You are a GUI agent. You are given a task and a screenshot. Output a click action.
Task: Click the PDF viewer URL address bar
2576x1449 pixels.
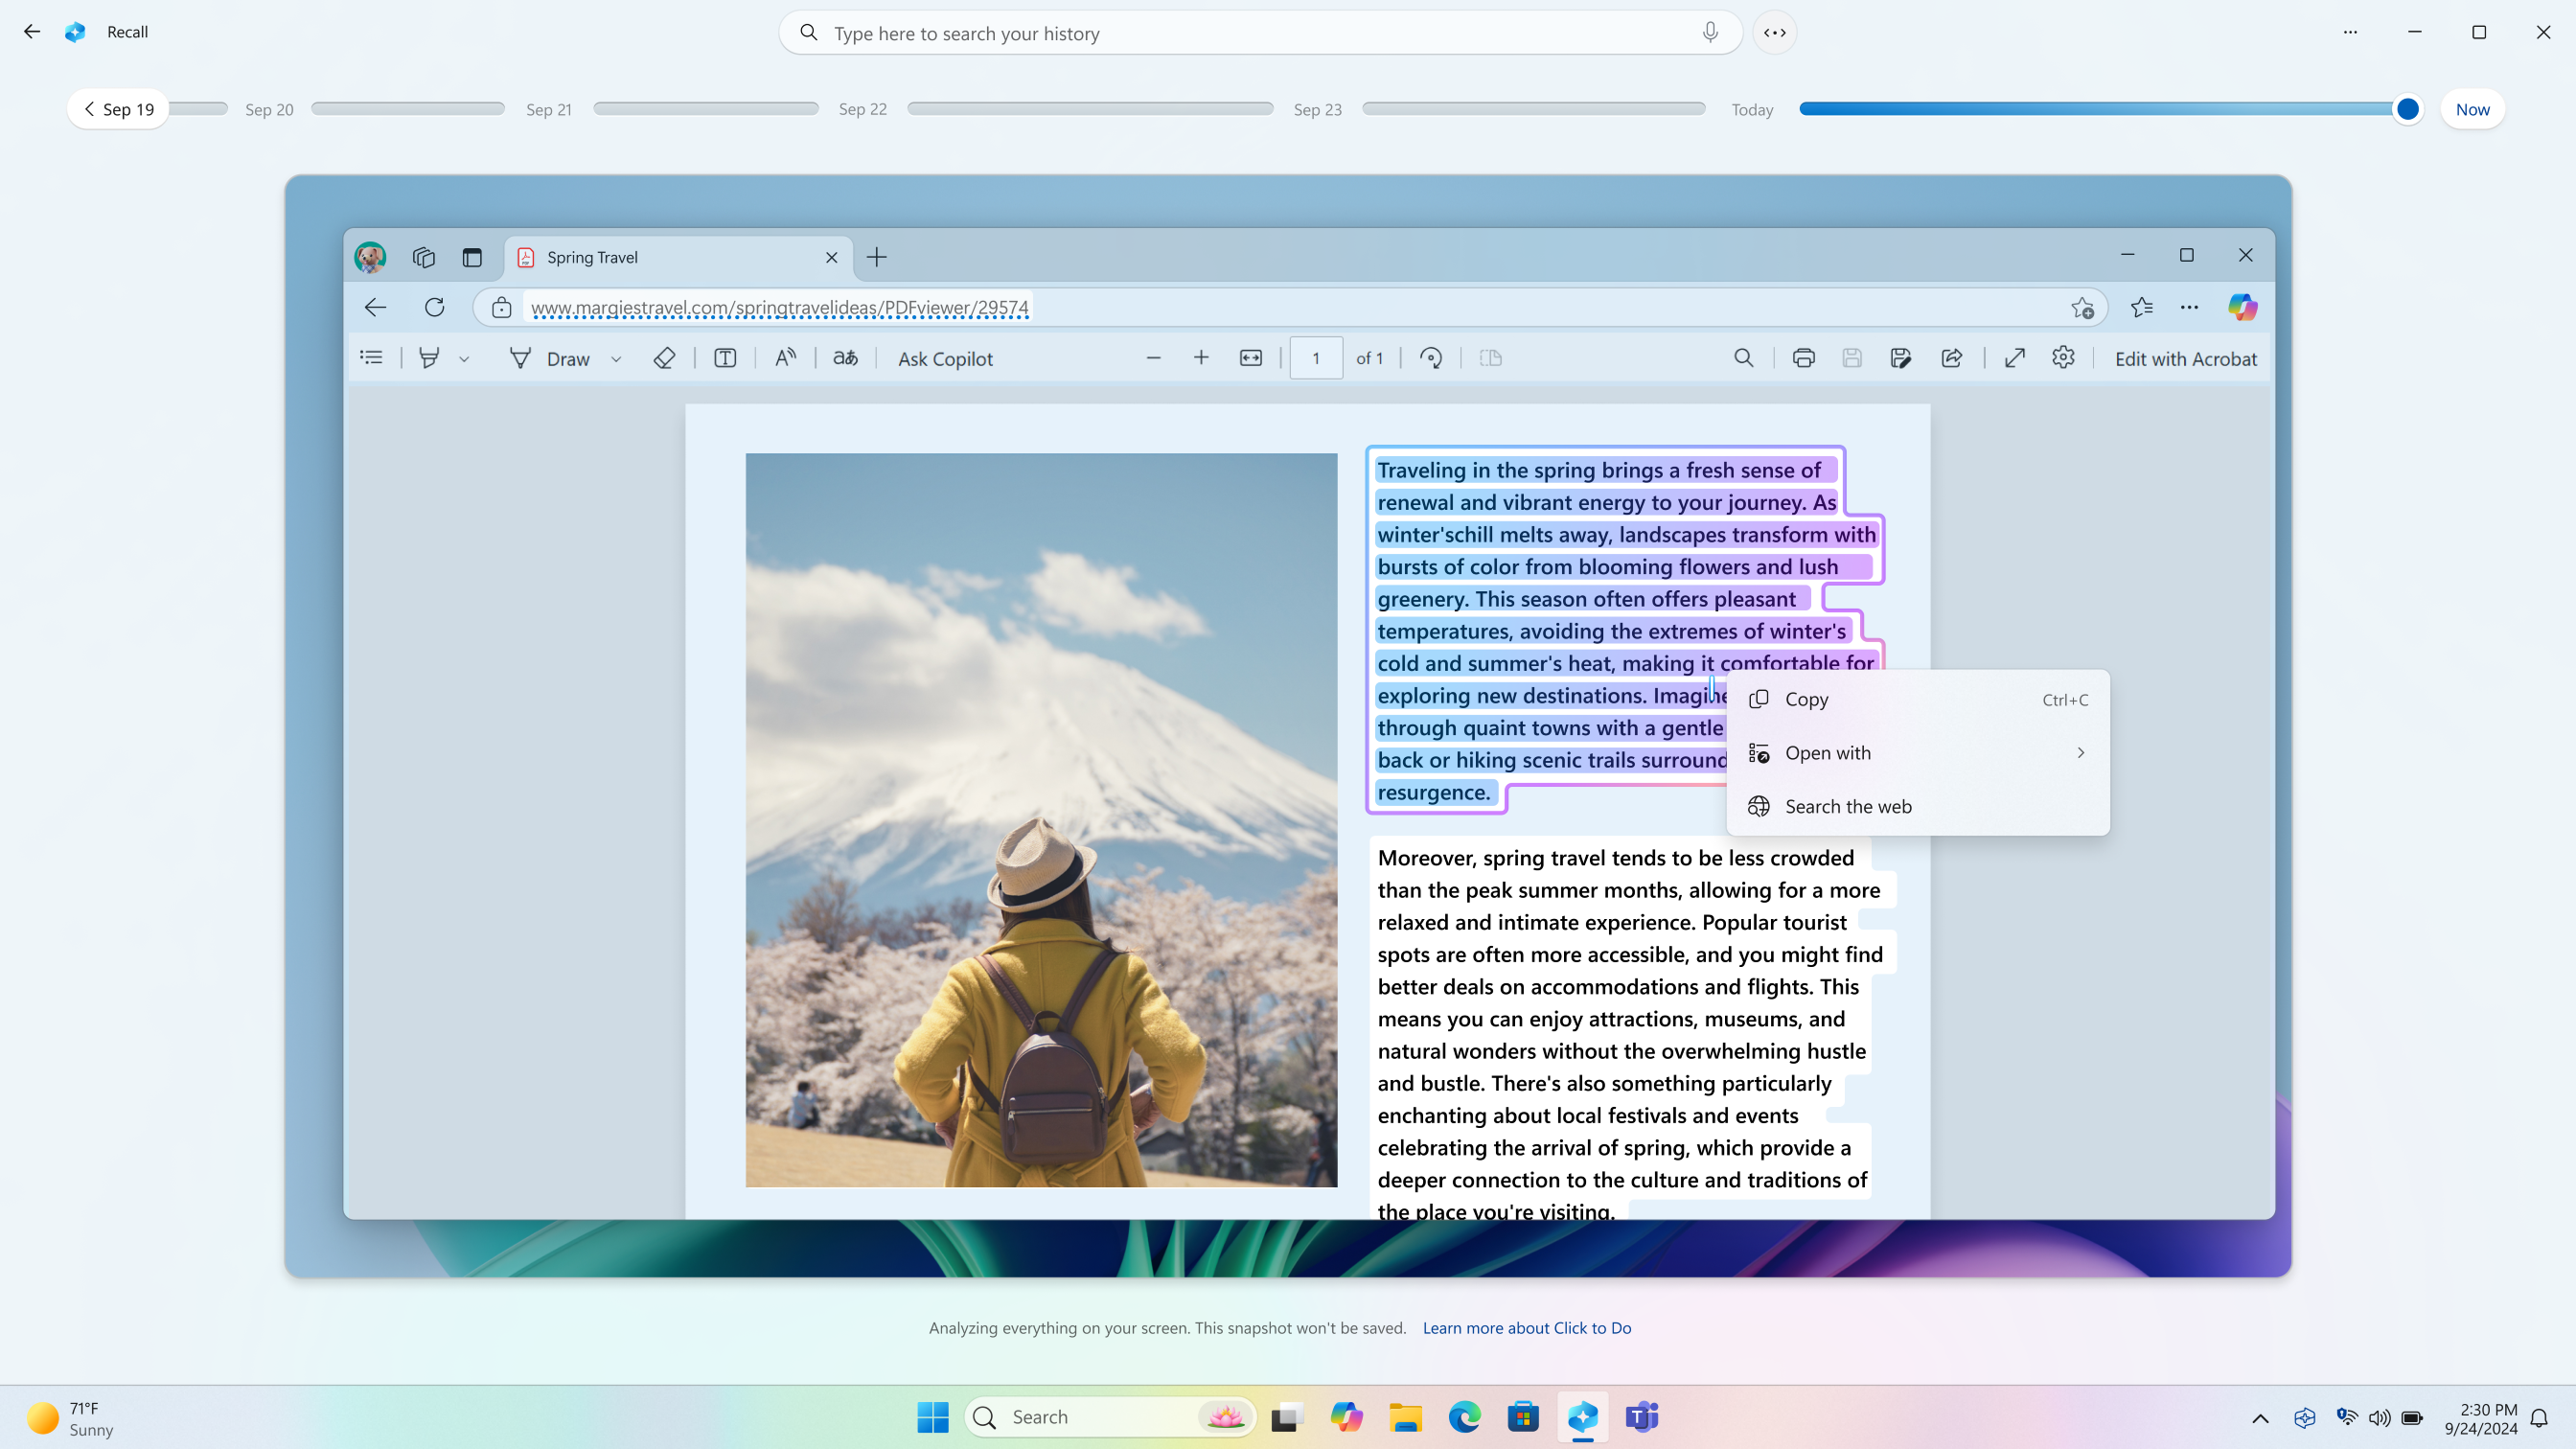coord(780,308)
